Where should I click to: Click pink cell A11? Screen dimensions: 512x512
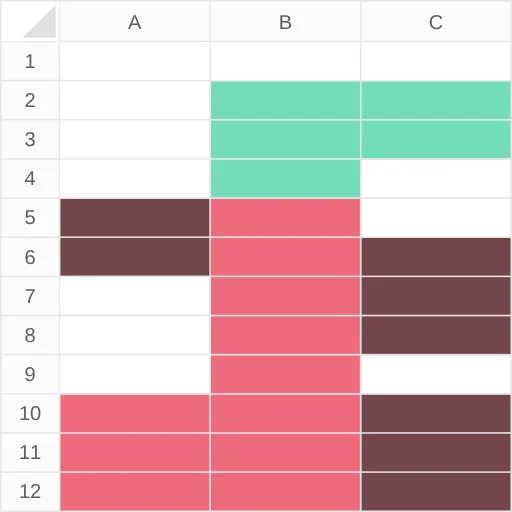pyautogui.click(x=135, y=452)
